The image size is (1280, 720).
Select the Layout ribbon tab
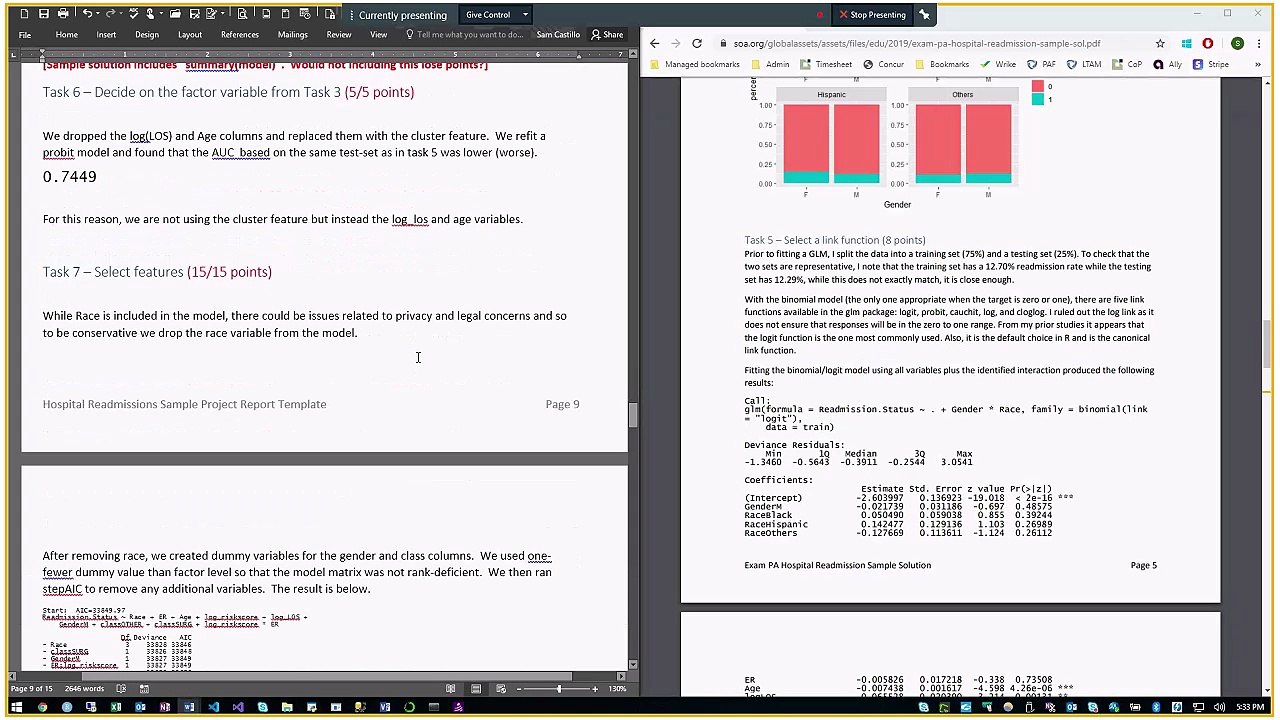(x=189, y=34)
